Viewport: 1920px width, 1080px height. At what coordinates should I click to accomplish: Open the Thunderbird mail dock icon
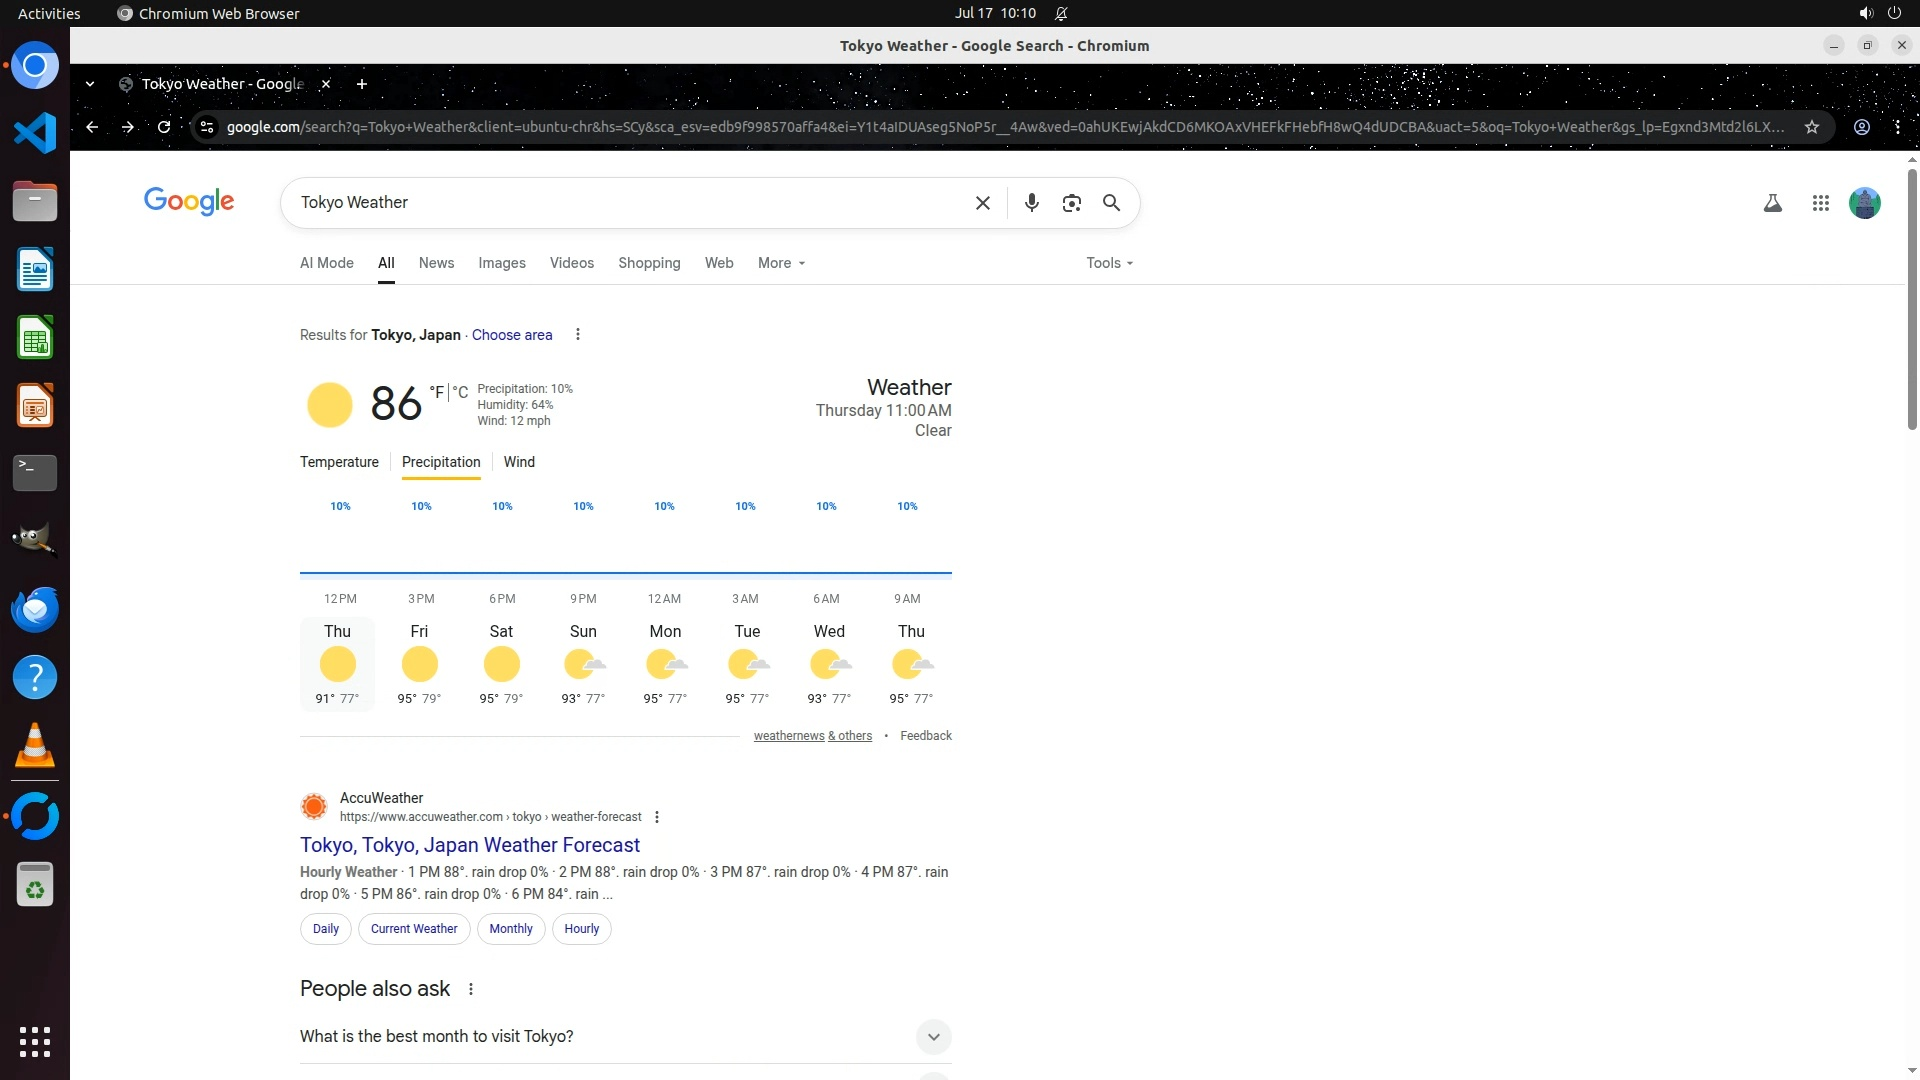click(x=35, y=609)
